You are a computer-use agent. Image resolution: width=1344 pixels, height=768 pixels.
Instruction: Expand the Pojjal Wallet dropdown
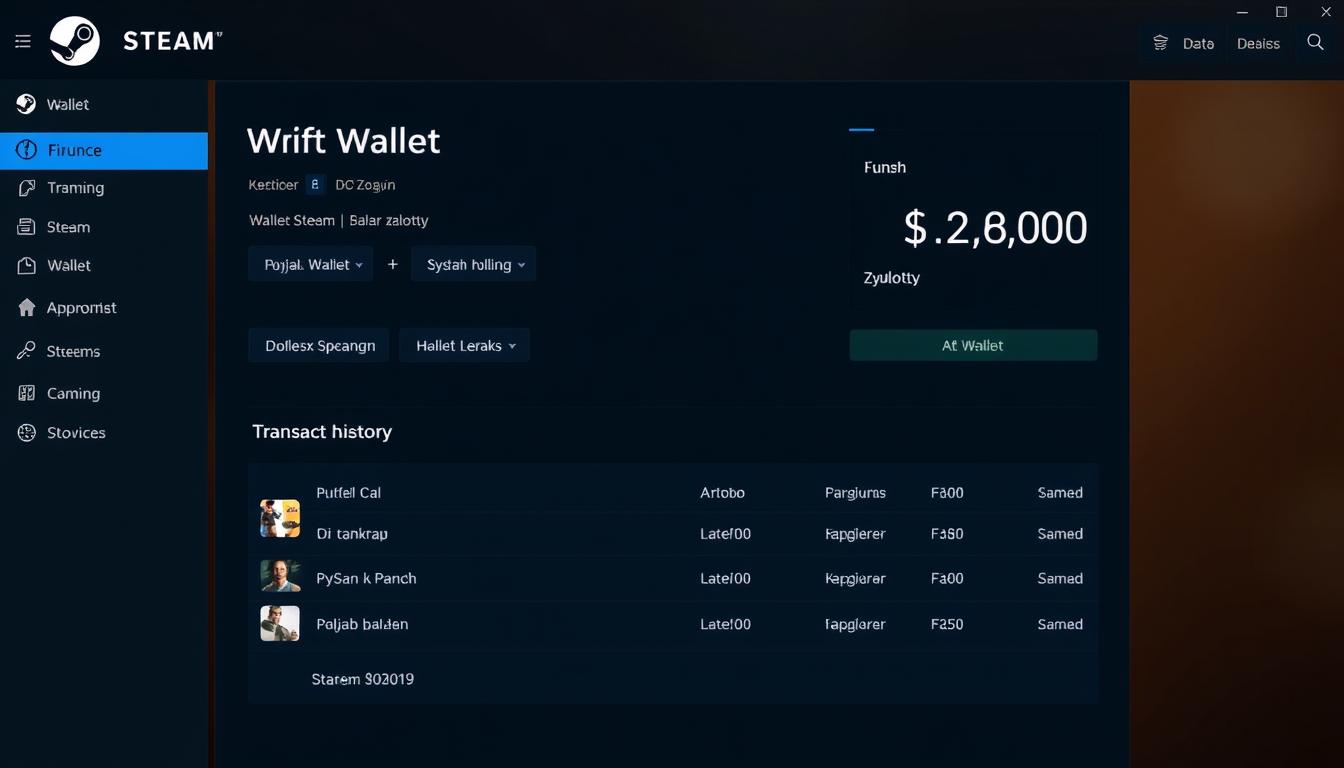[x=310, y=264]
